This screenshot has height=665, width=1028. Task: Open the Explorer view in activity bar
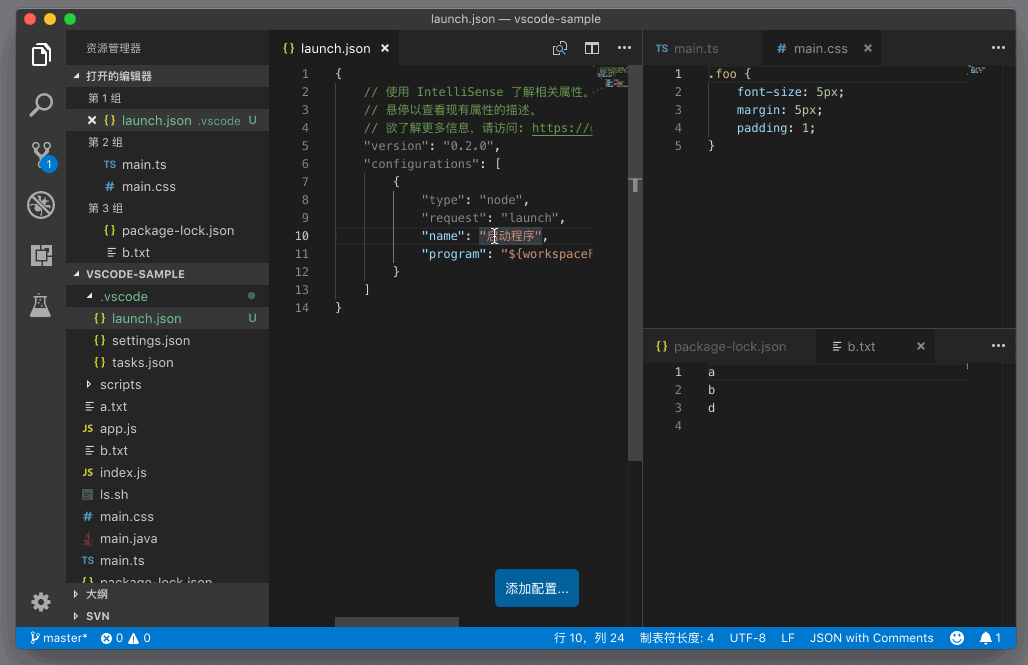(41, 55)
